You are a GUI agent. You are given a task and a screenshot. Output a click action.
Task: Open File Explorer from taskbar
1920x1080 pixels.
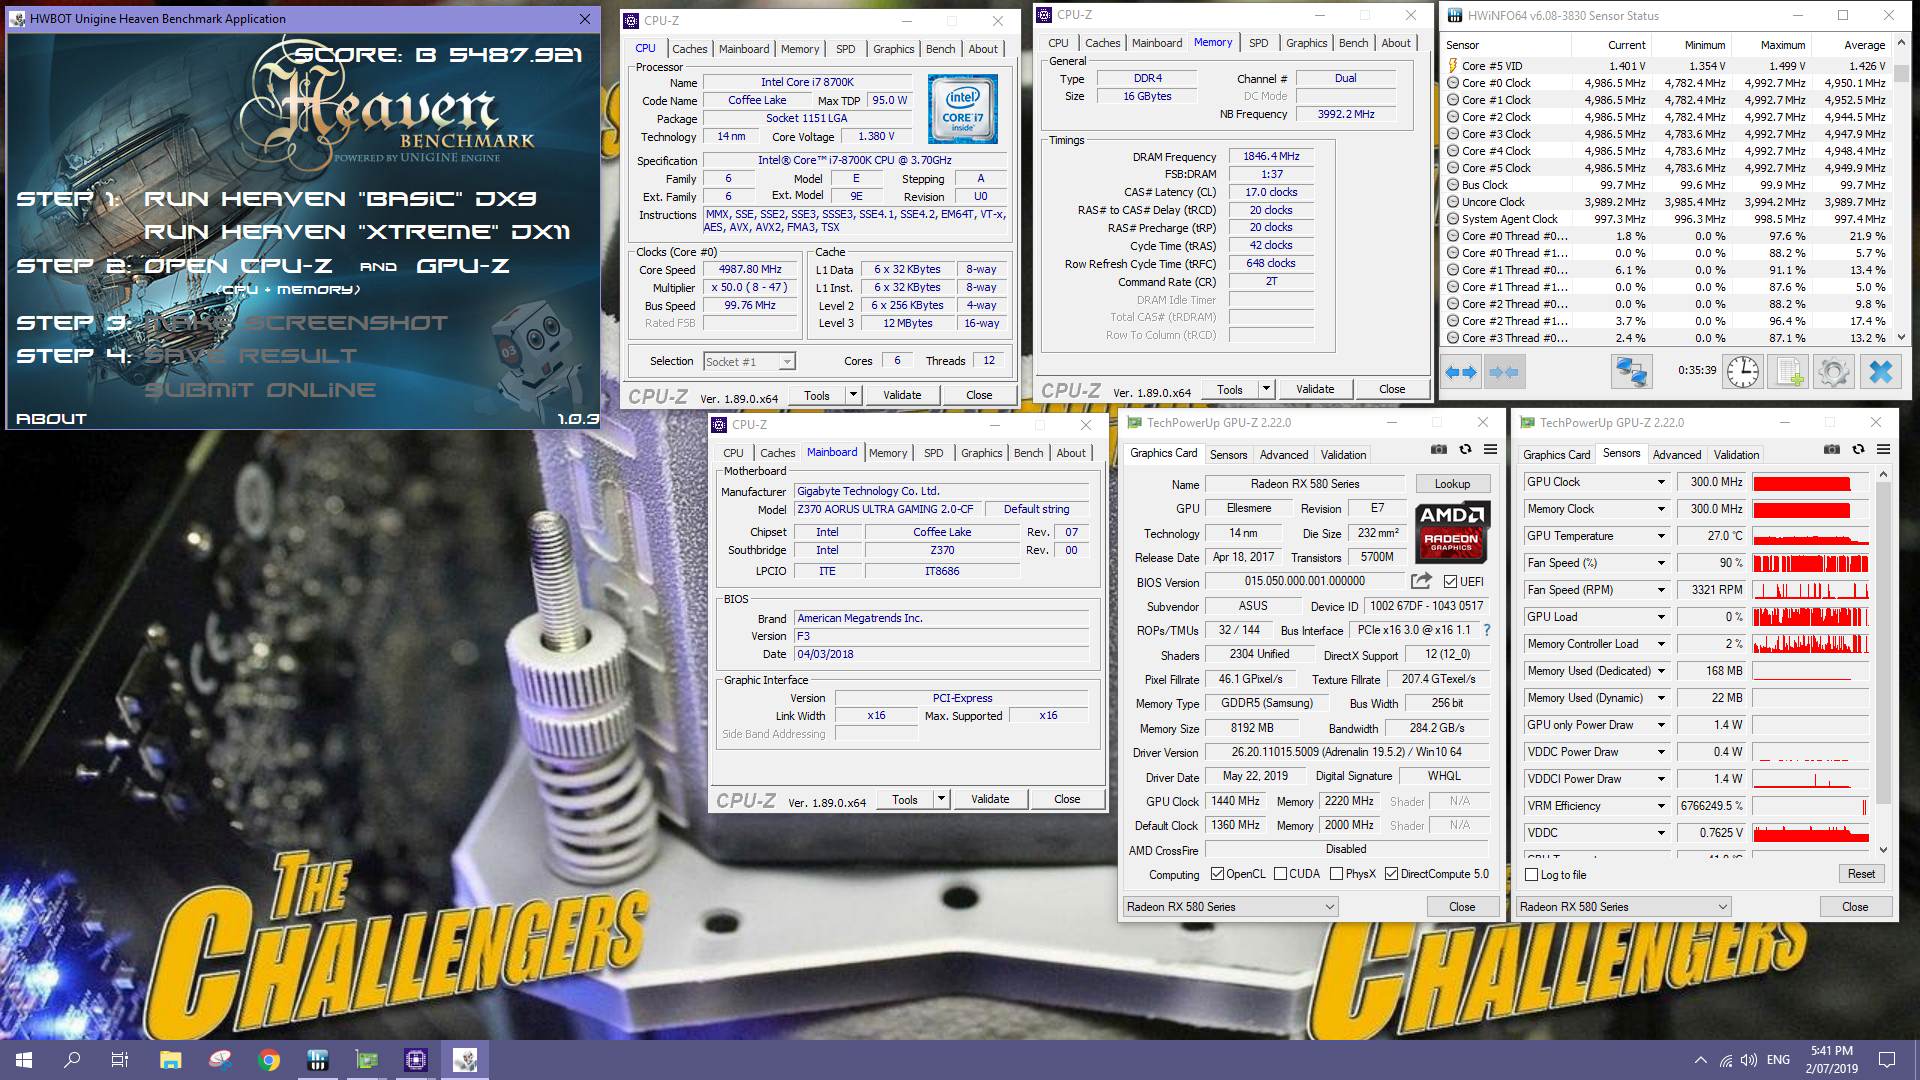click(x=170, y=1060)
